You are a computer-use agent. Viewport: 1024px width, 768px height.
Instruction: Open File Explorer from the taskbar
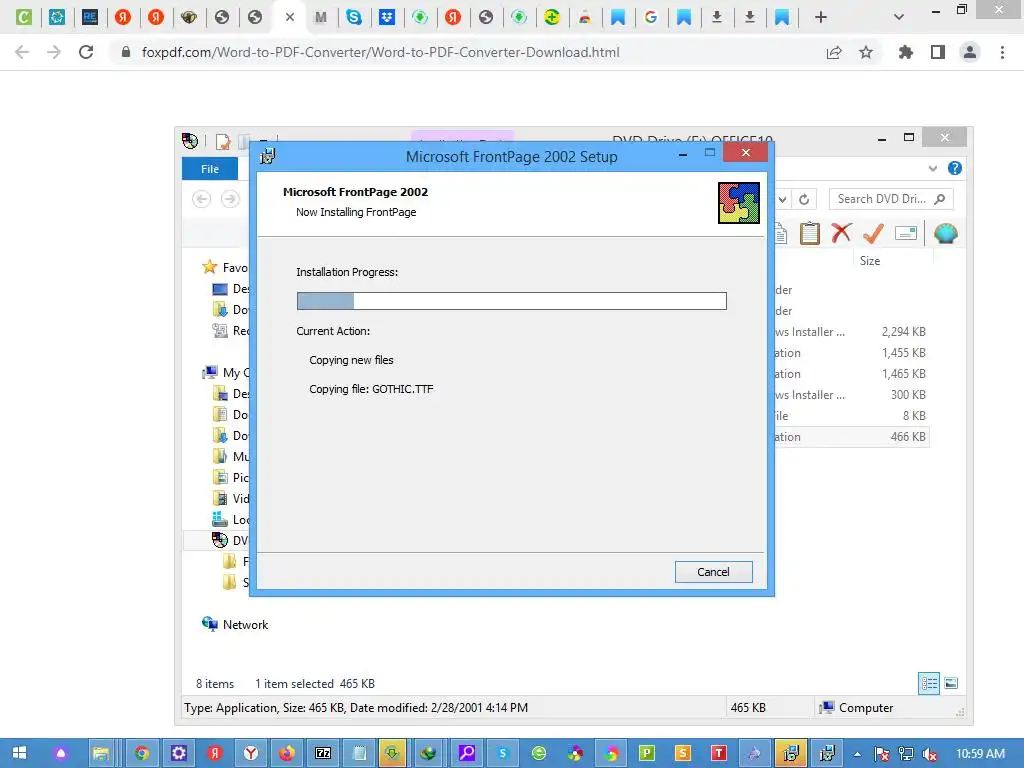coord(101,753)
